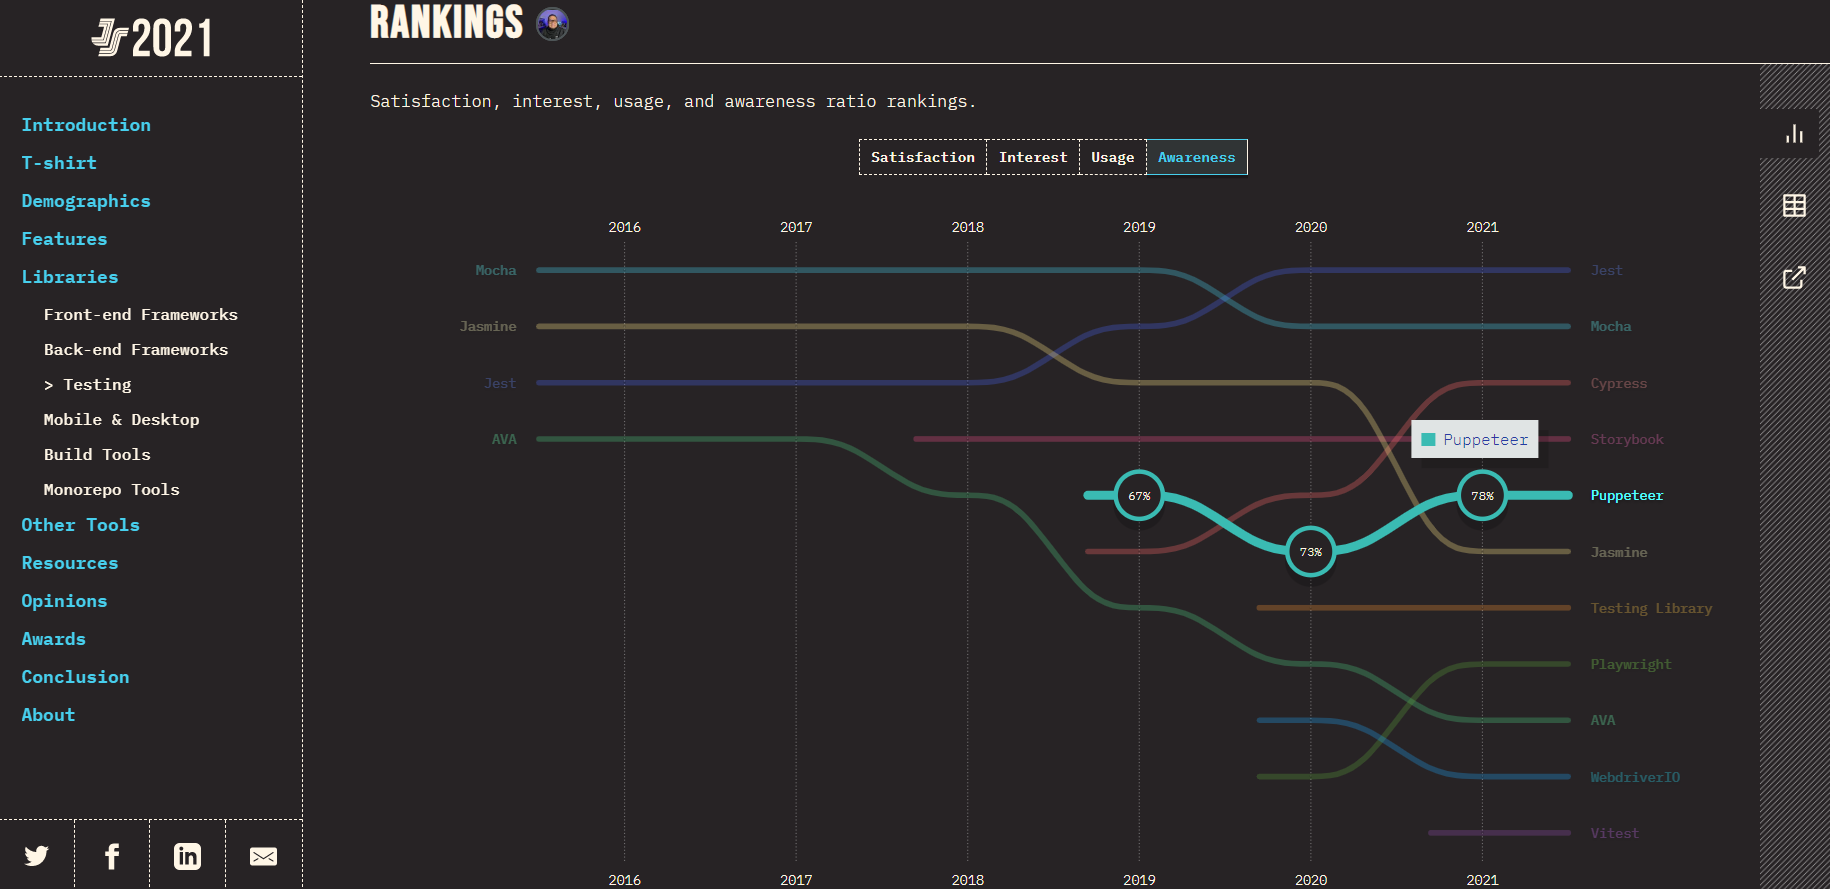This screenshot has width=1830, height=889.
Task: Click the Vitest label
Action: (x=1614, y=833)
